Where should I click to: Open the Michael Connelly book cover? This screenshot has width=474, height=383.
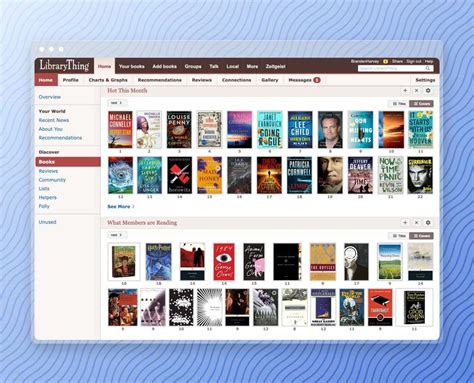click(120, 130)
